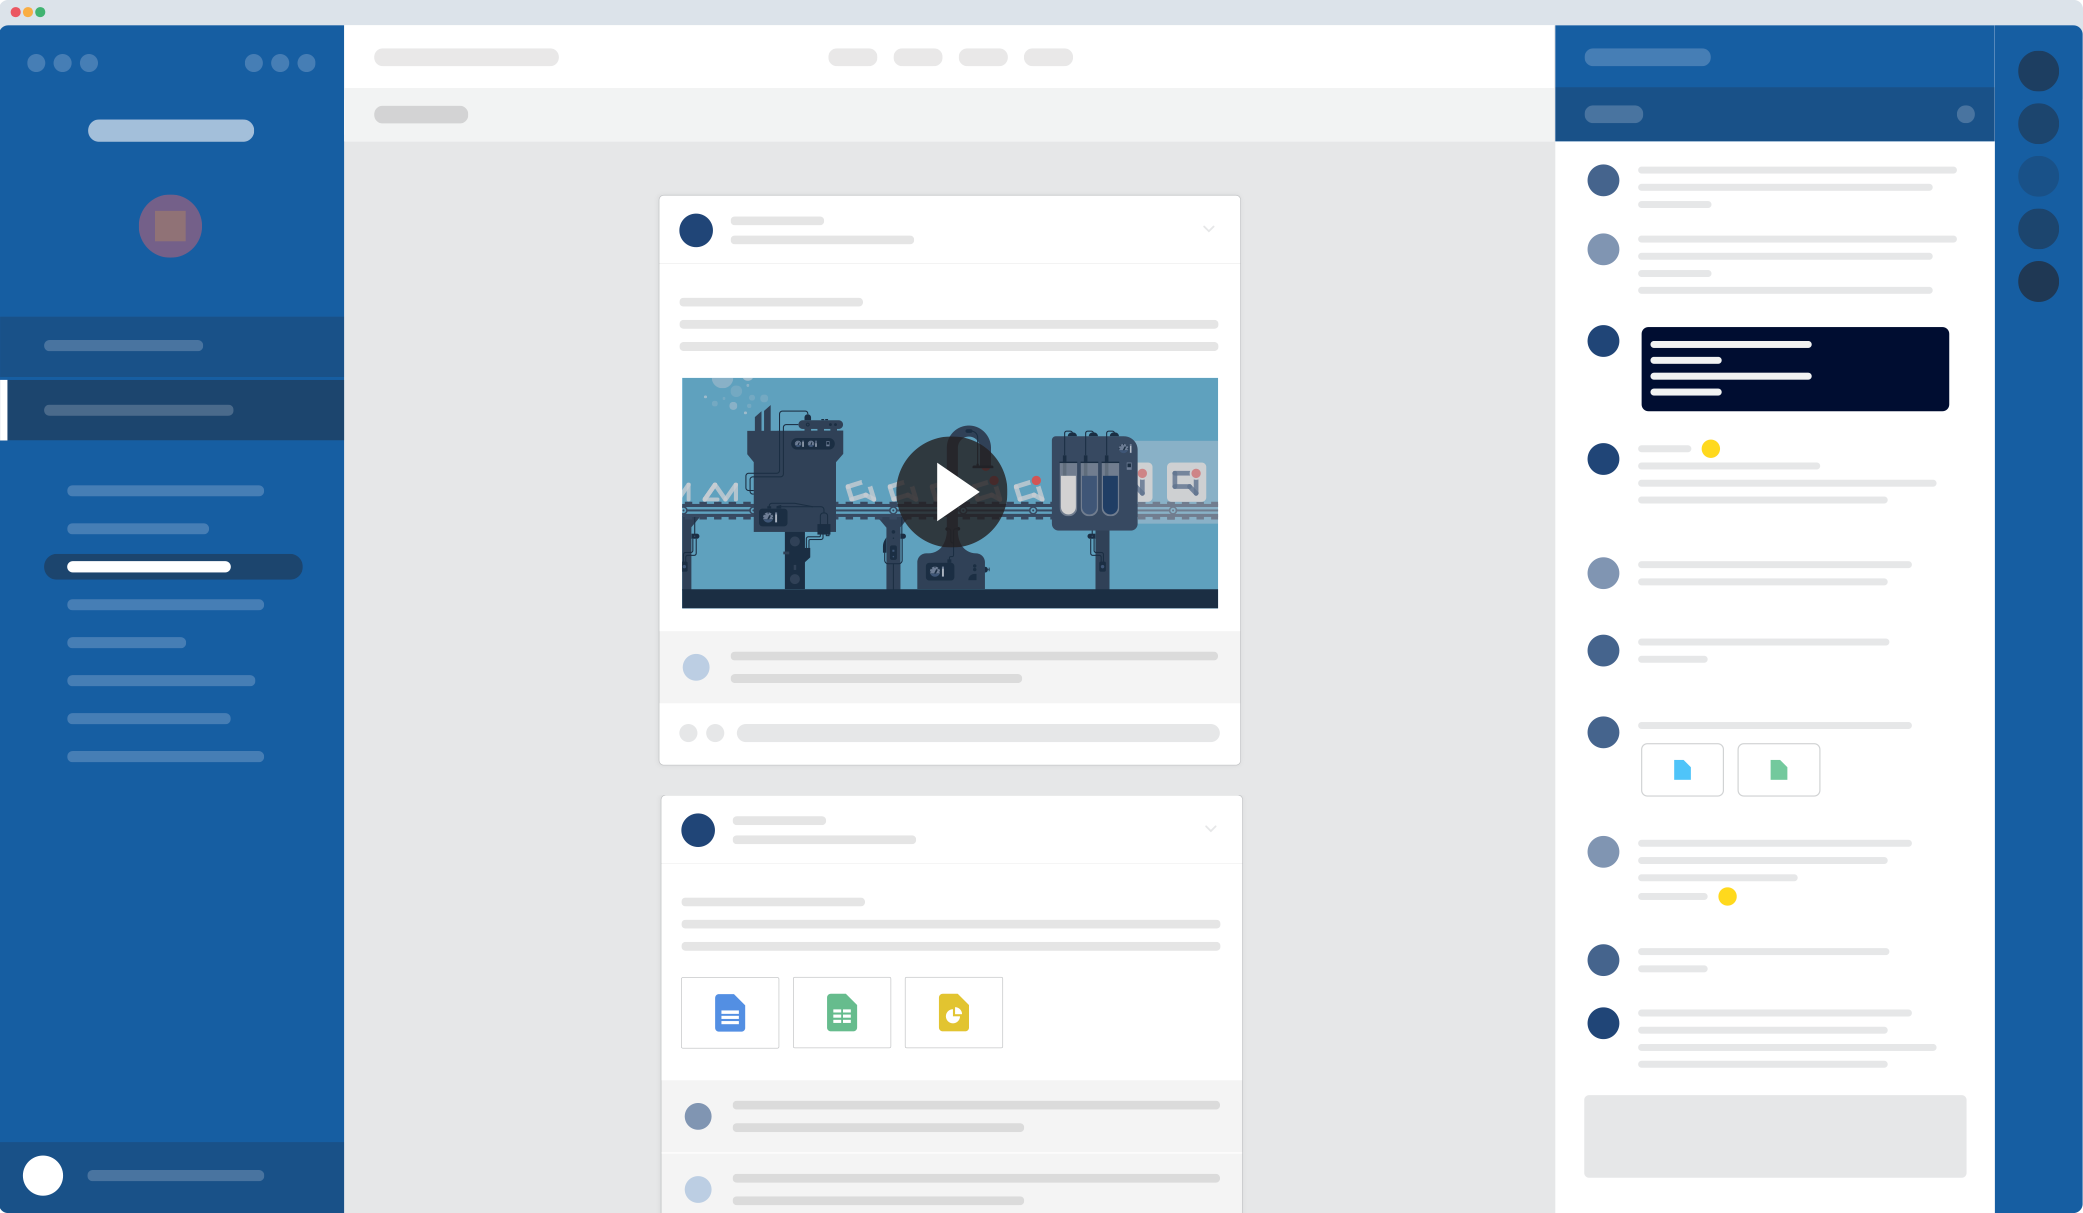
Task: Click the breadcrumb label under the top bar
Action: 421,114
